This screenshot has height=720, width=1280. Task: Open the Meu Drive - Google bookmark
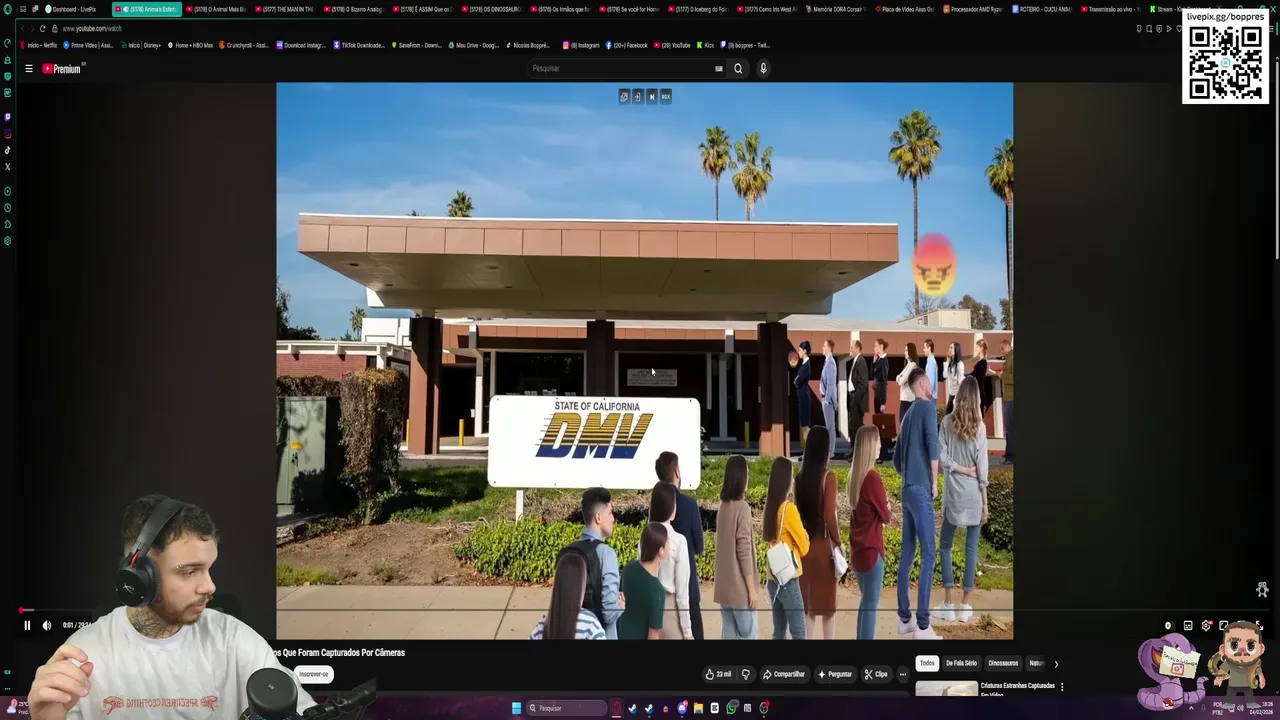(474, 45)
